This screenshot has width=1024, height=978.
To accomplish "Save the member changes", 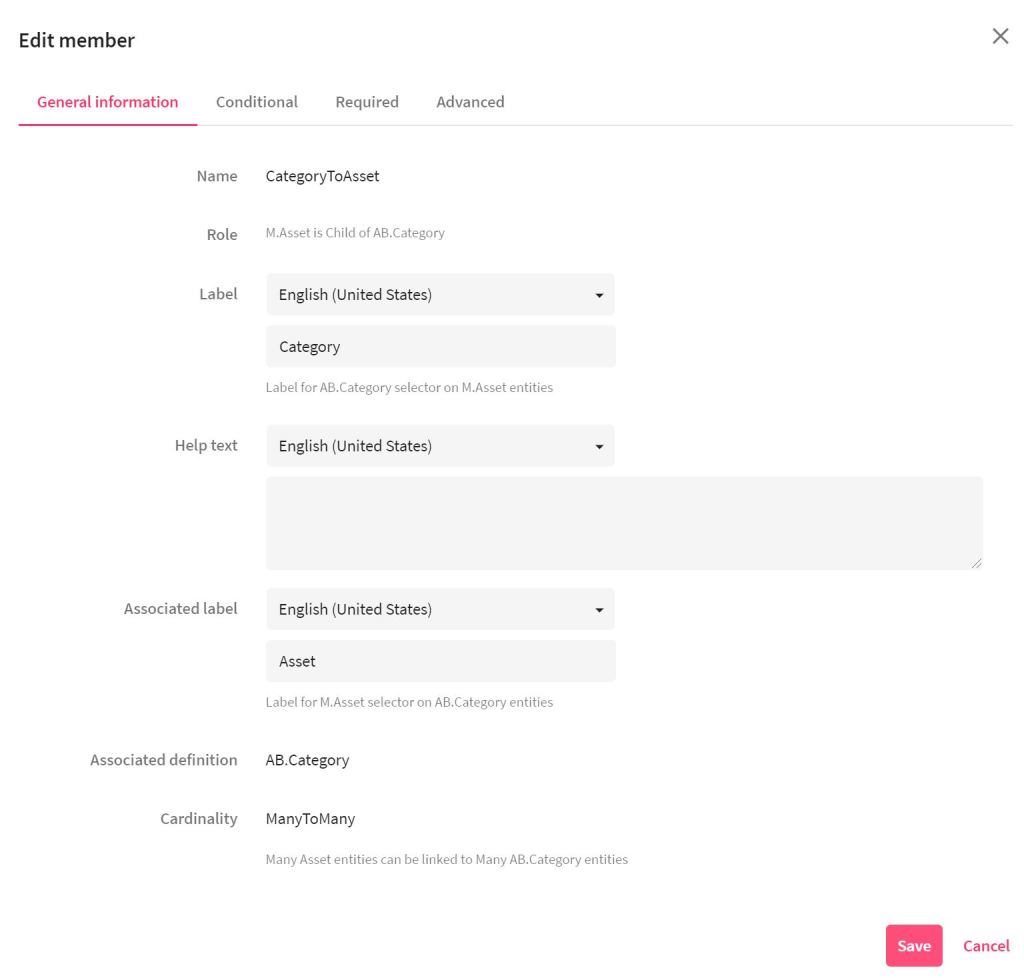I will pos(913,946).
